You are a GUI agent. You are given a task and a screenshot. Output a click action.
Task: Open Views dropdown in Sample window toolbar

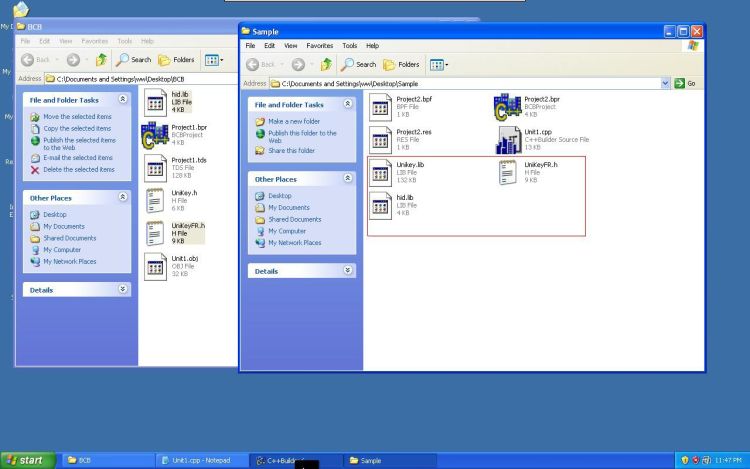point(439,65)
